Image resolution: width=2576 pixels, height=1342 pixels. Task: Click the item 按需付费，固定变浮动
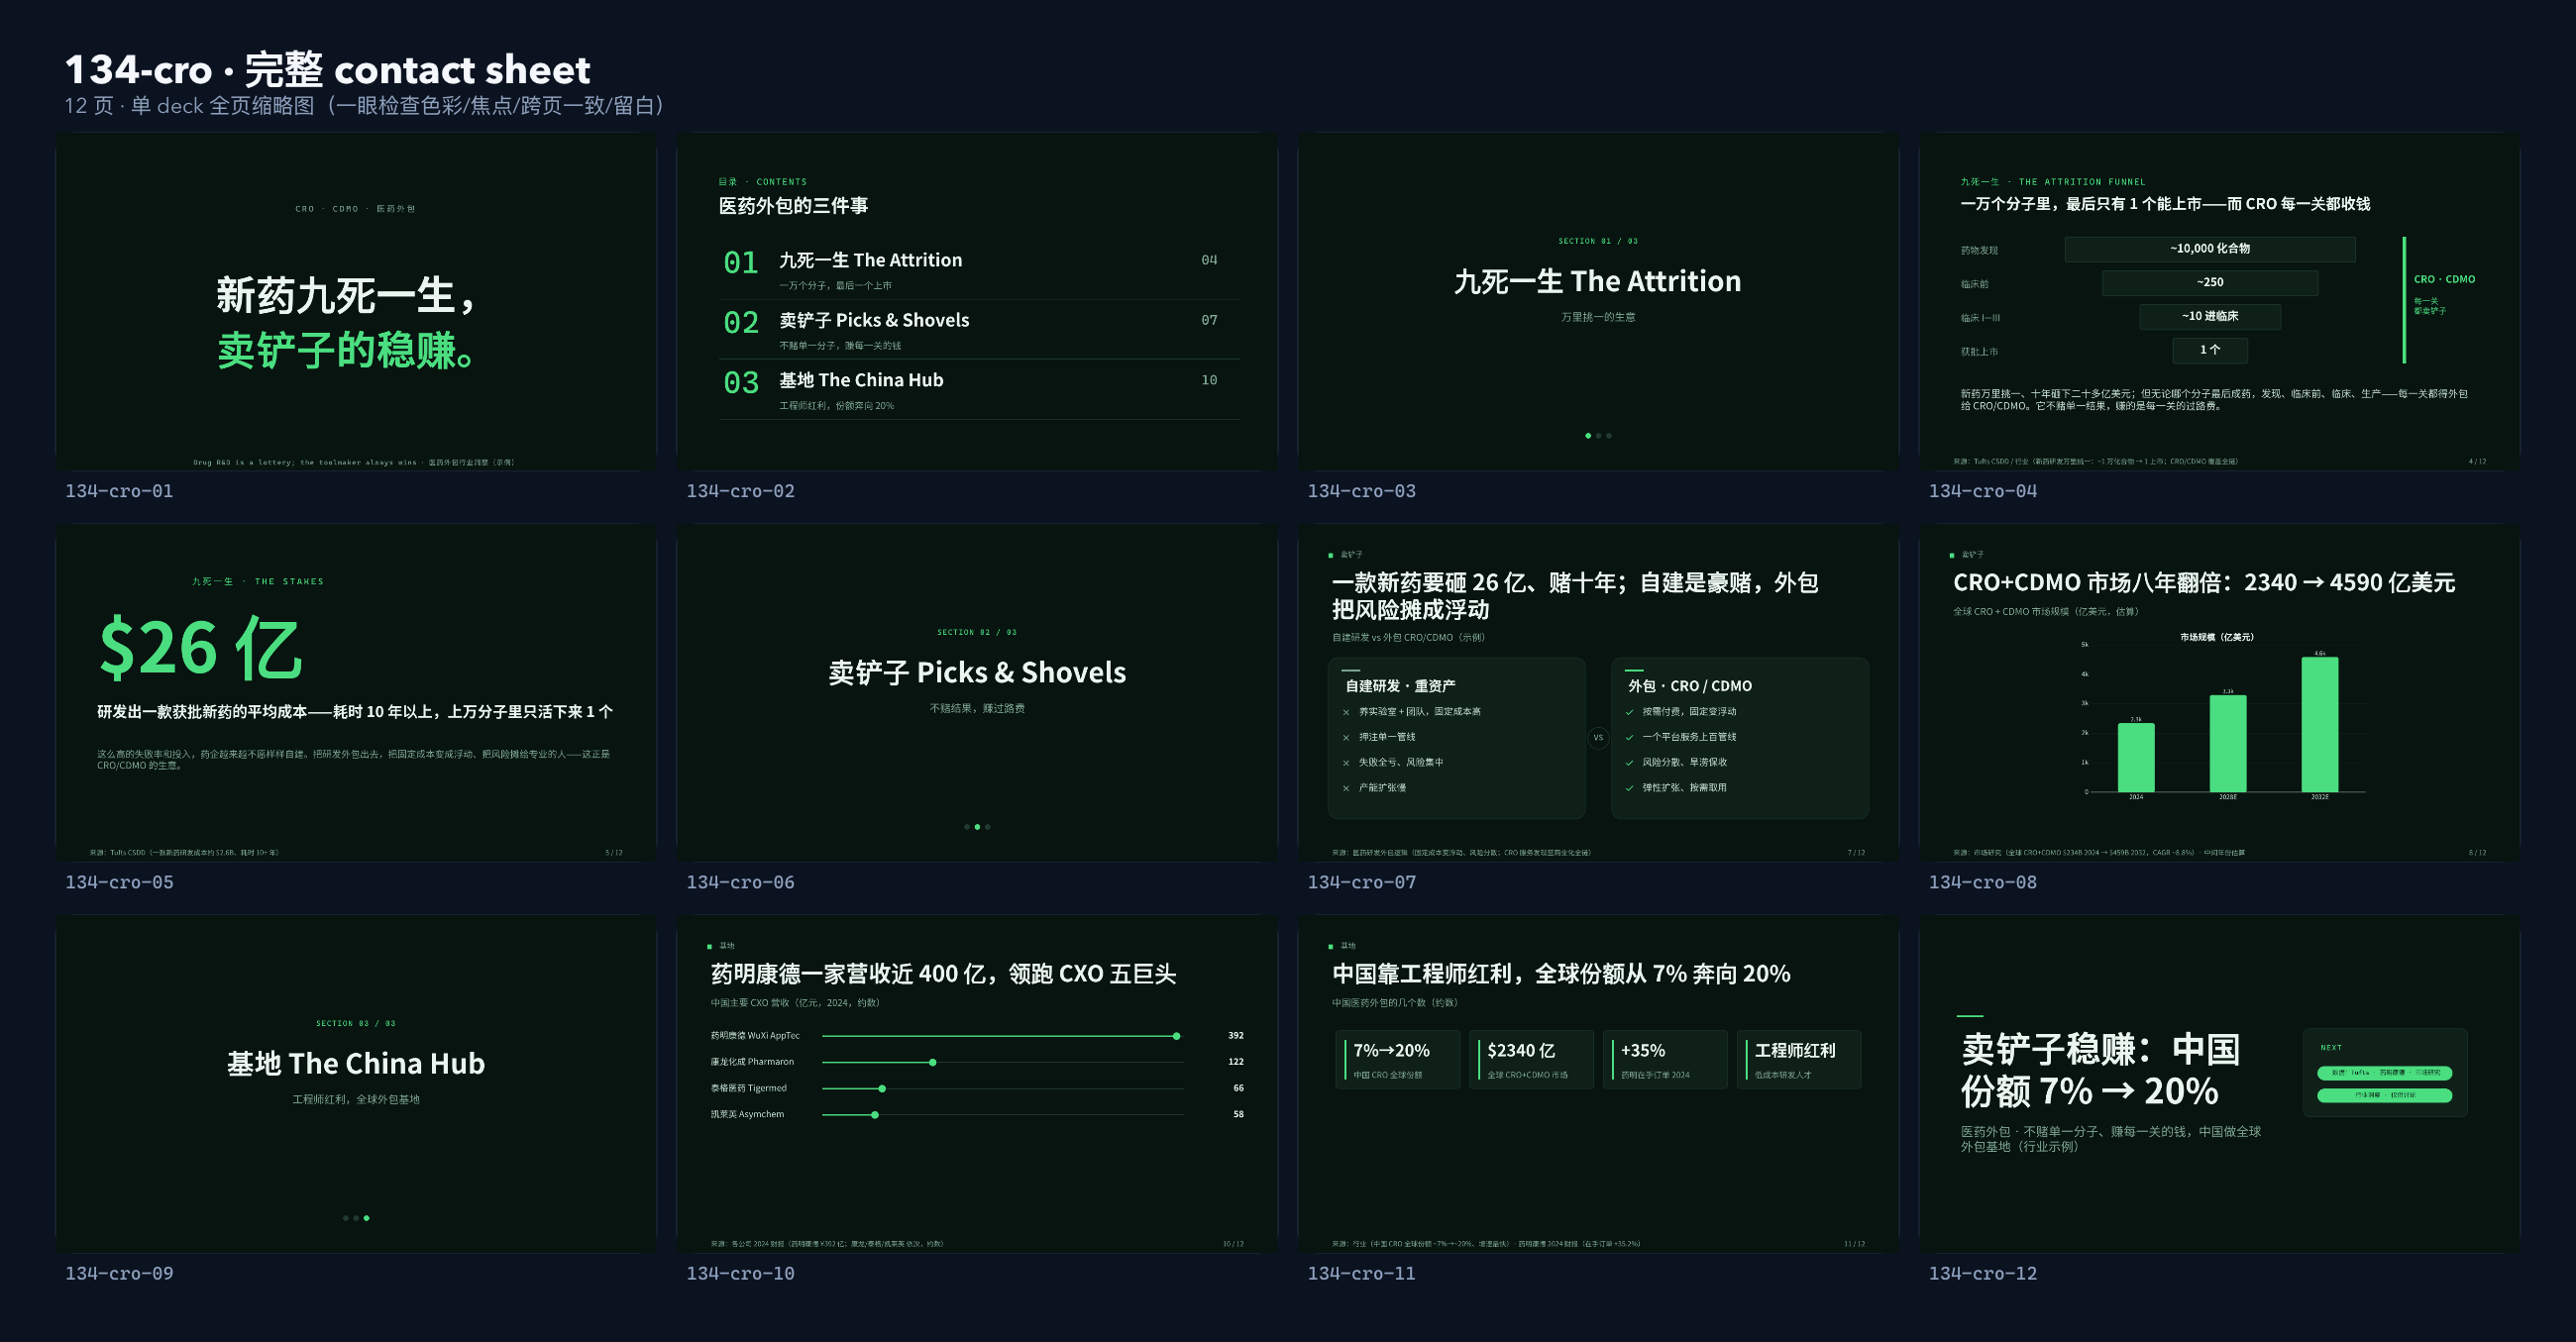(x=1689, y=712)
